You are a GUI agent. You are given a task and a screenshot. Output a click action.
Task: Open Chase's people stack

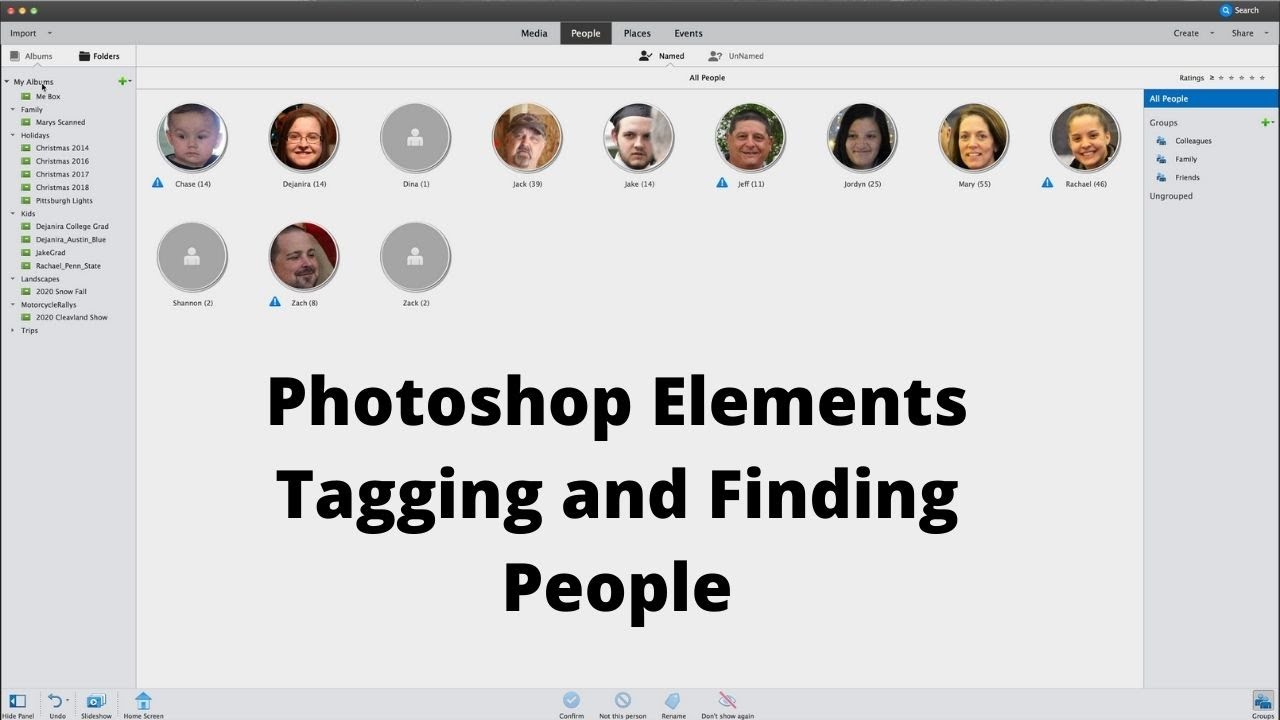click(x=192, y=138)
